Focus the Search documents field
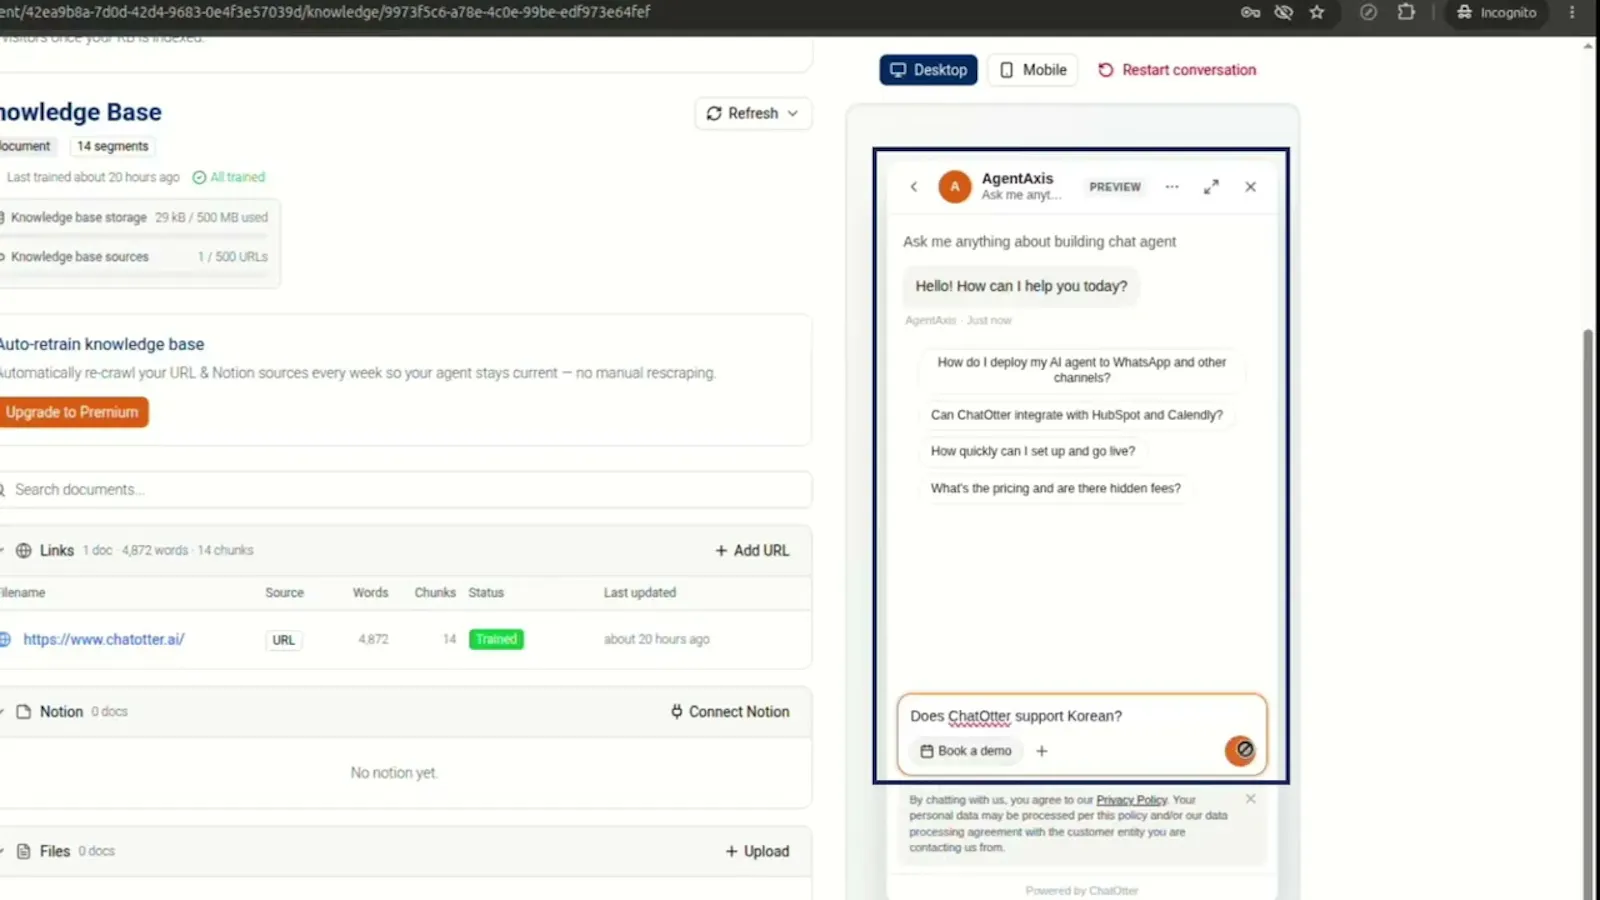Image resolution: width=1600 pixels, height=900 pixels. pyautogui.click(x=405, y=490)
